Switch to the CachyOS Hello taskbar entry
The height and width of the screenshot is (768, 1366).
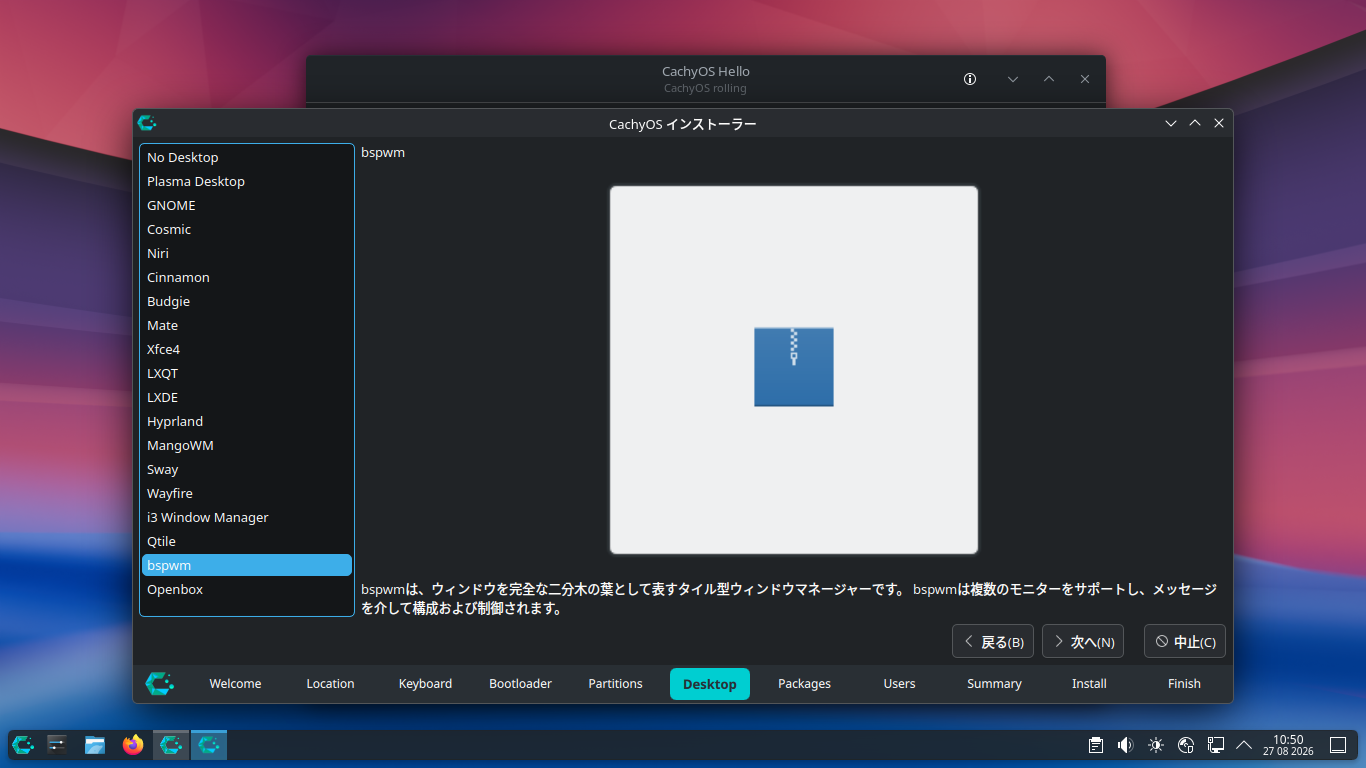pyautogui.click(x=171, y=744)
